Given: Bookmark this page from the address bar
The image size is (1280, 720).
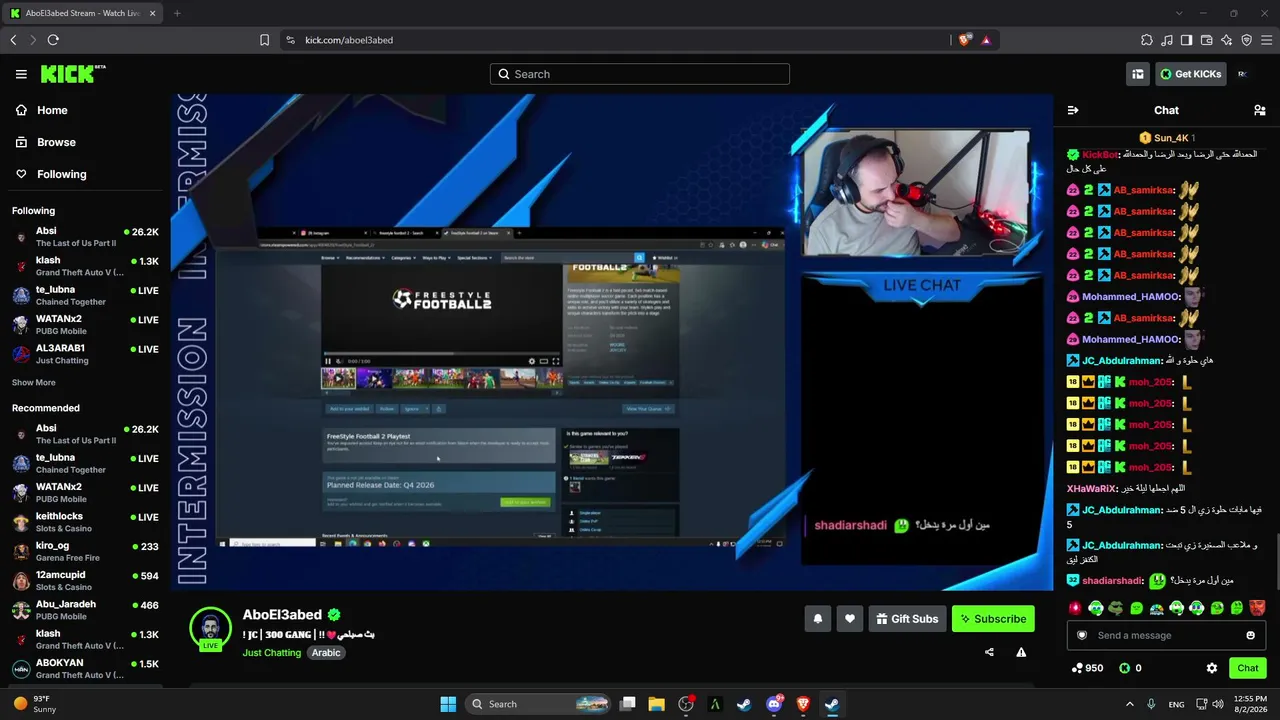Looking at the screenshot, I should [x=264, y=40].
